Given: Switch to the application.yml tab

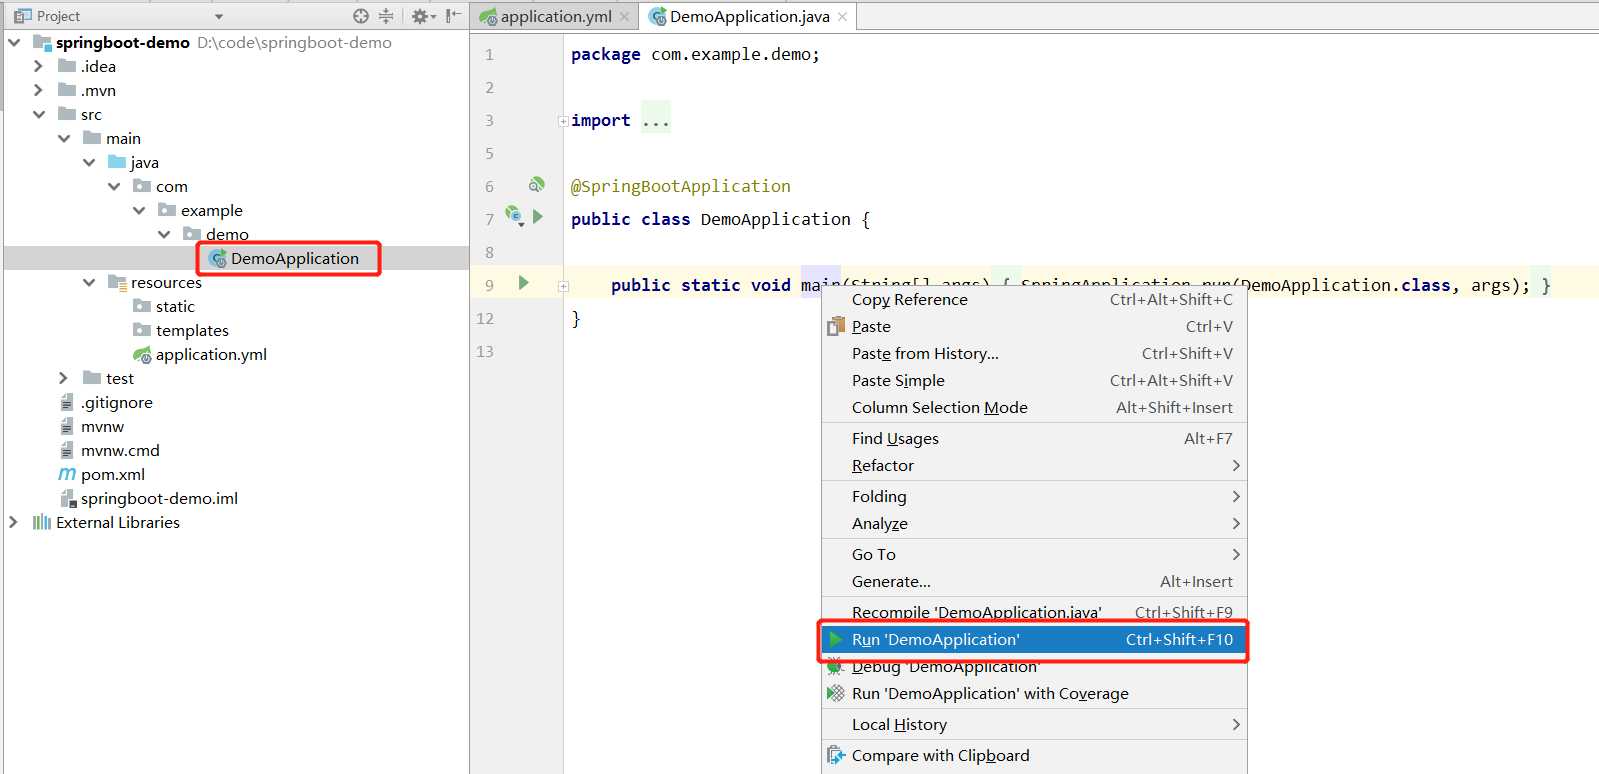Looking at the screenshot, I should (x=556, y=16).
